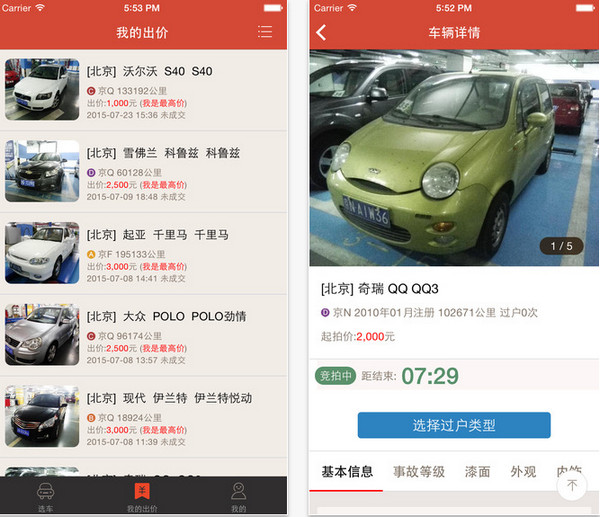Tap the WiFi icon in left status bar
The image size is (600, 517).
click(40, 8)
